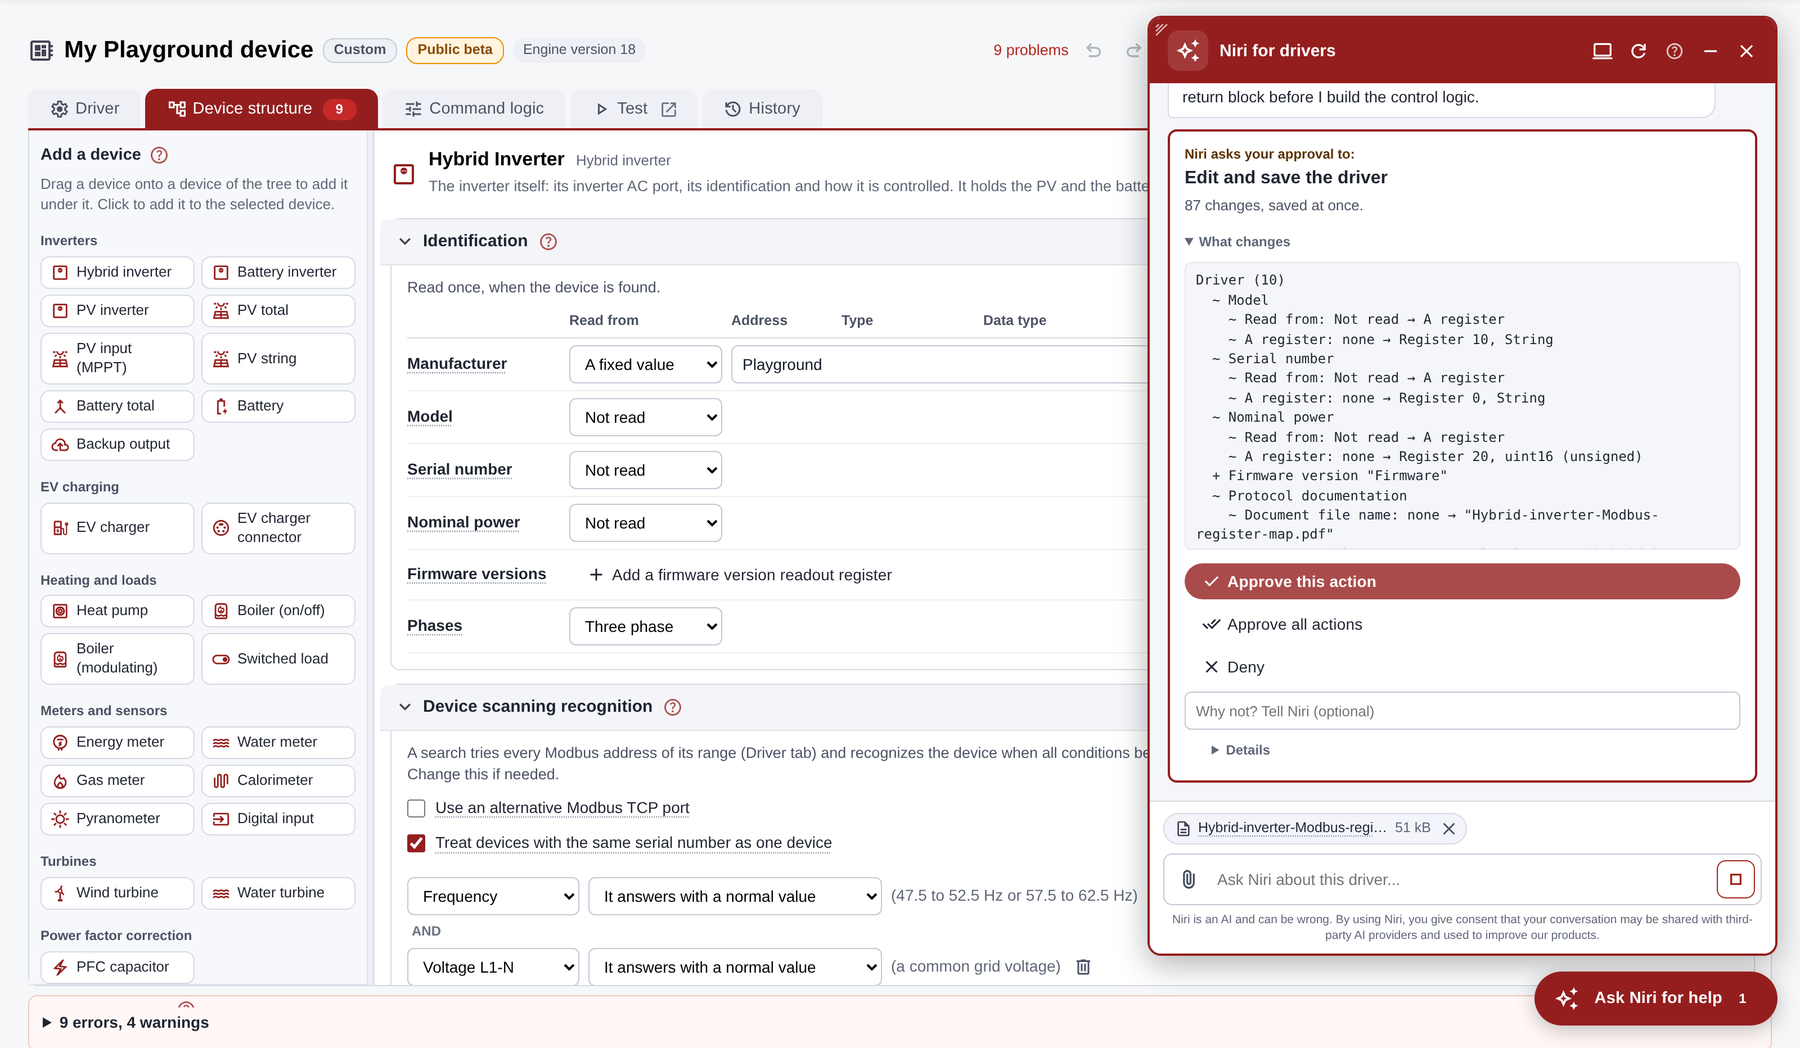Add a PFC capacitor device
The width and height of the screenshot is (1800, 1048).
(117, 967)
